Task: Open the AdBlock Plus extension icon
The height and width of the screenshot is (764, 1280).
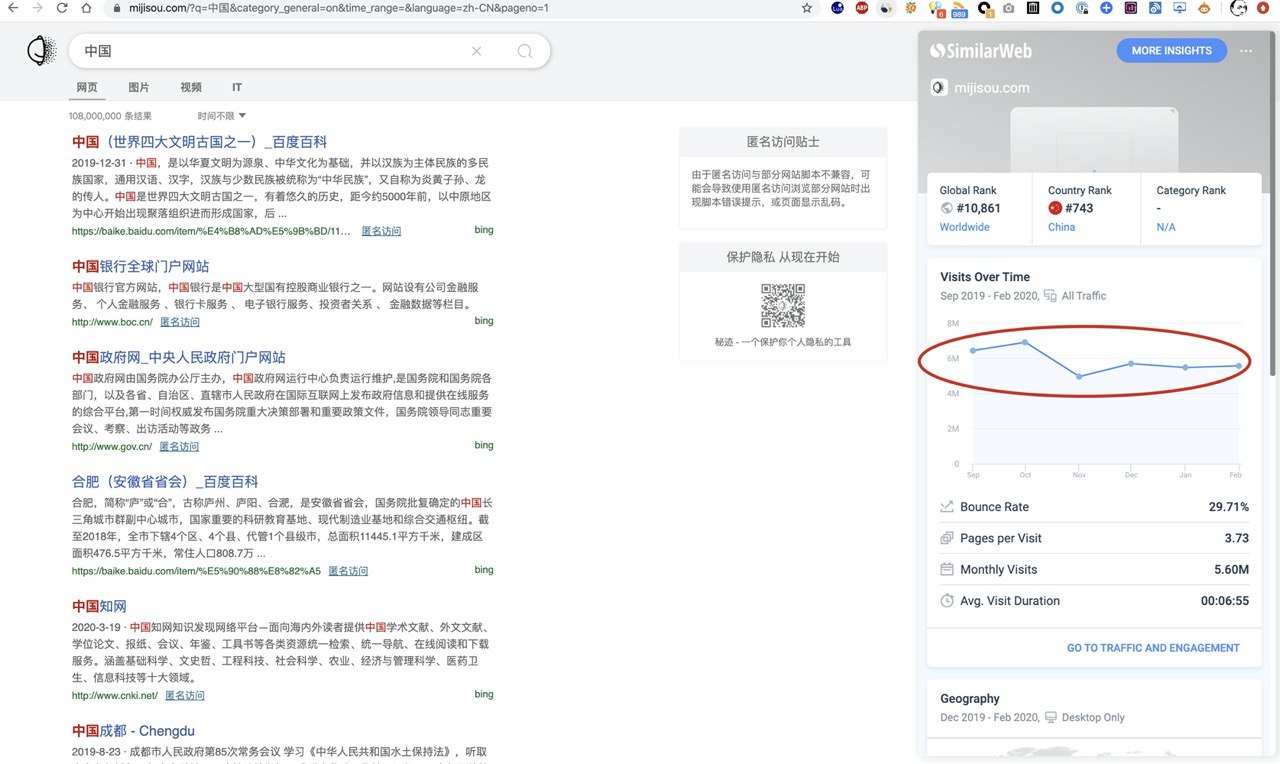Action: [861, 8]
